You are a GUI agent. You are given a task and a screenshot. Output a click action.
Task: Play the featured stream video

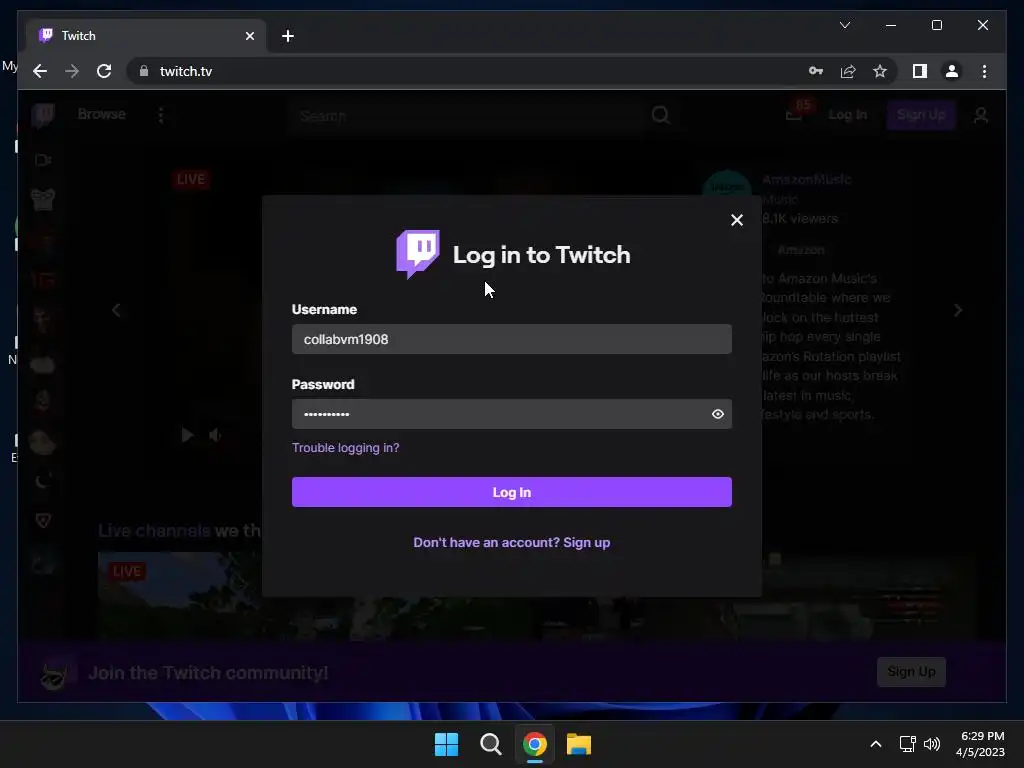pos(187,435)
